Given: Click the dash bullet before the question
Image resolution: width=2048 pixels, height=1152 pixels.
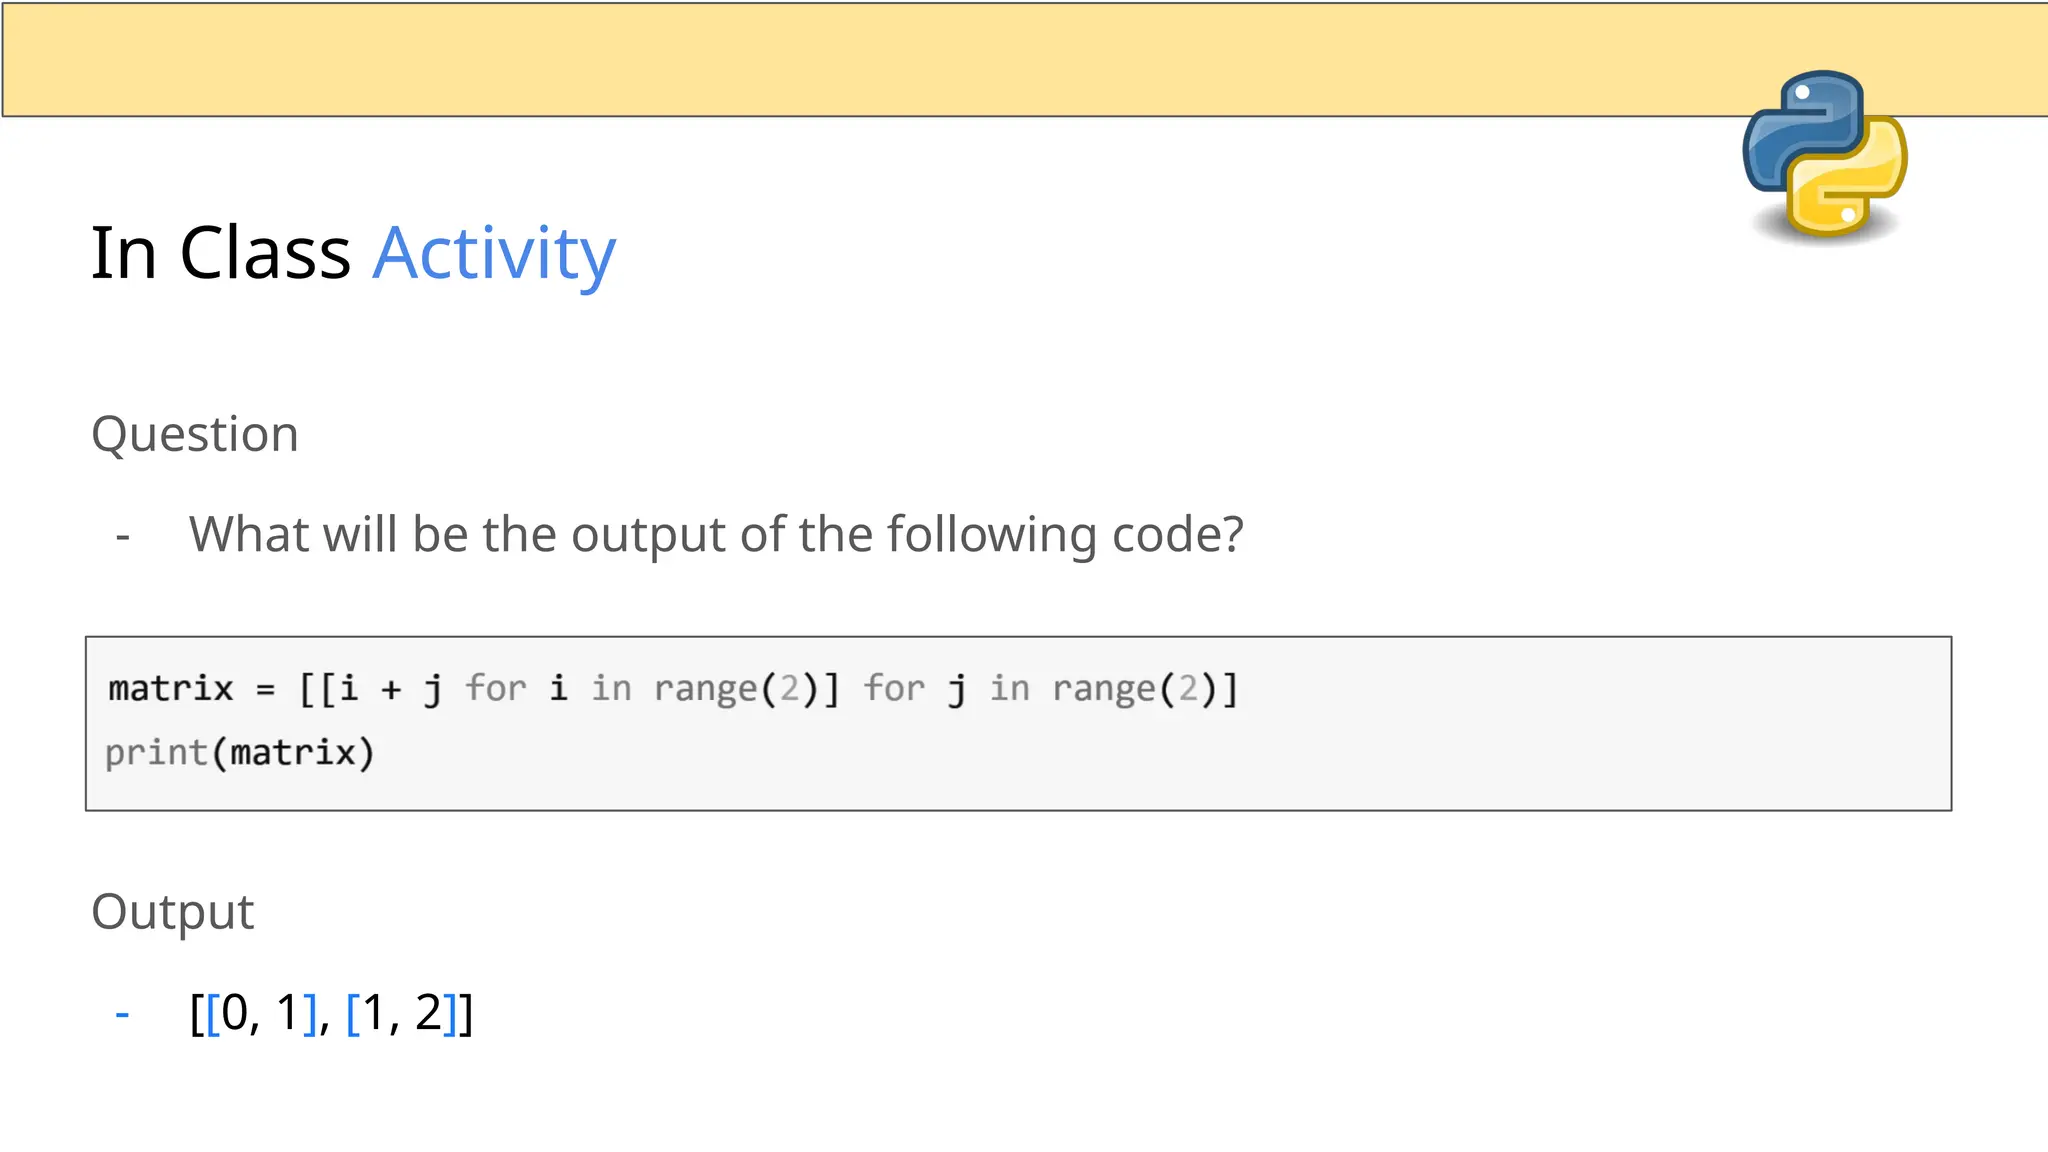Looking at the screenshot, I should pyautogui.click(x=123, y=537).
